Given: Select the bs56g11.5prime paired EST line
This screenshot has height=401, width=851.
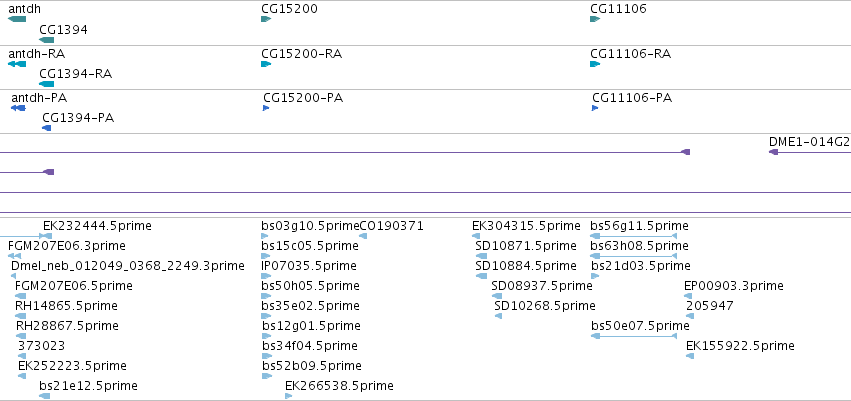Looking at the screenshot, I should pos(633,236).
